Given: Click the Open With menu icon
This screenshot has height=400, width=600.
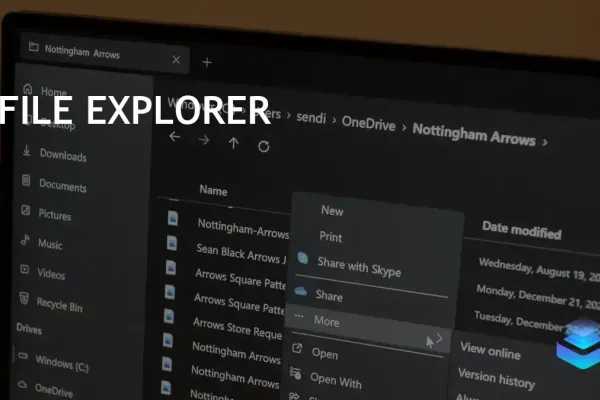Looking at the screenshot, I should [295, 373].
